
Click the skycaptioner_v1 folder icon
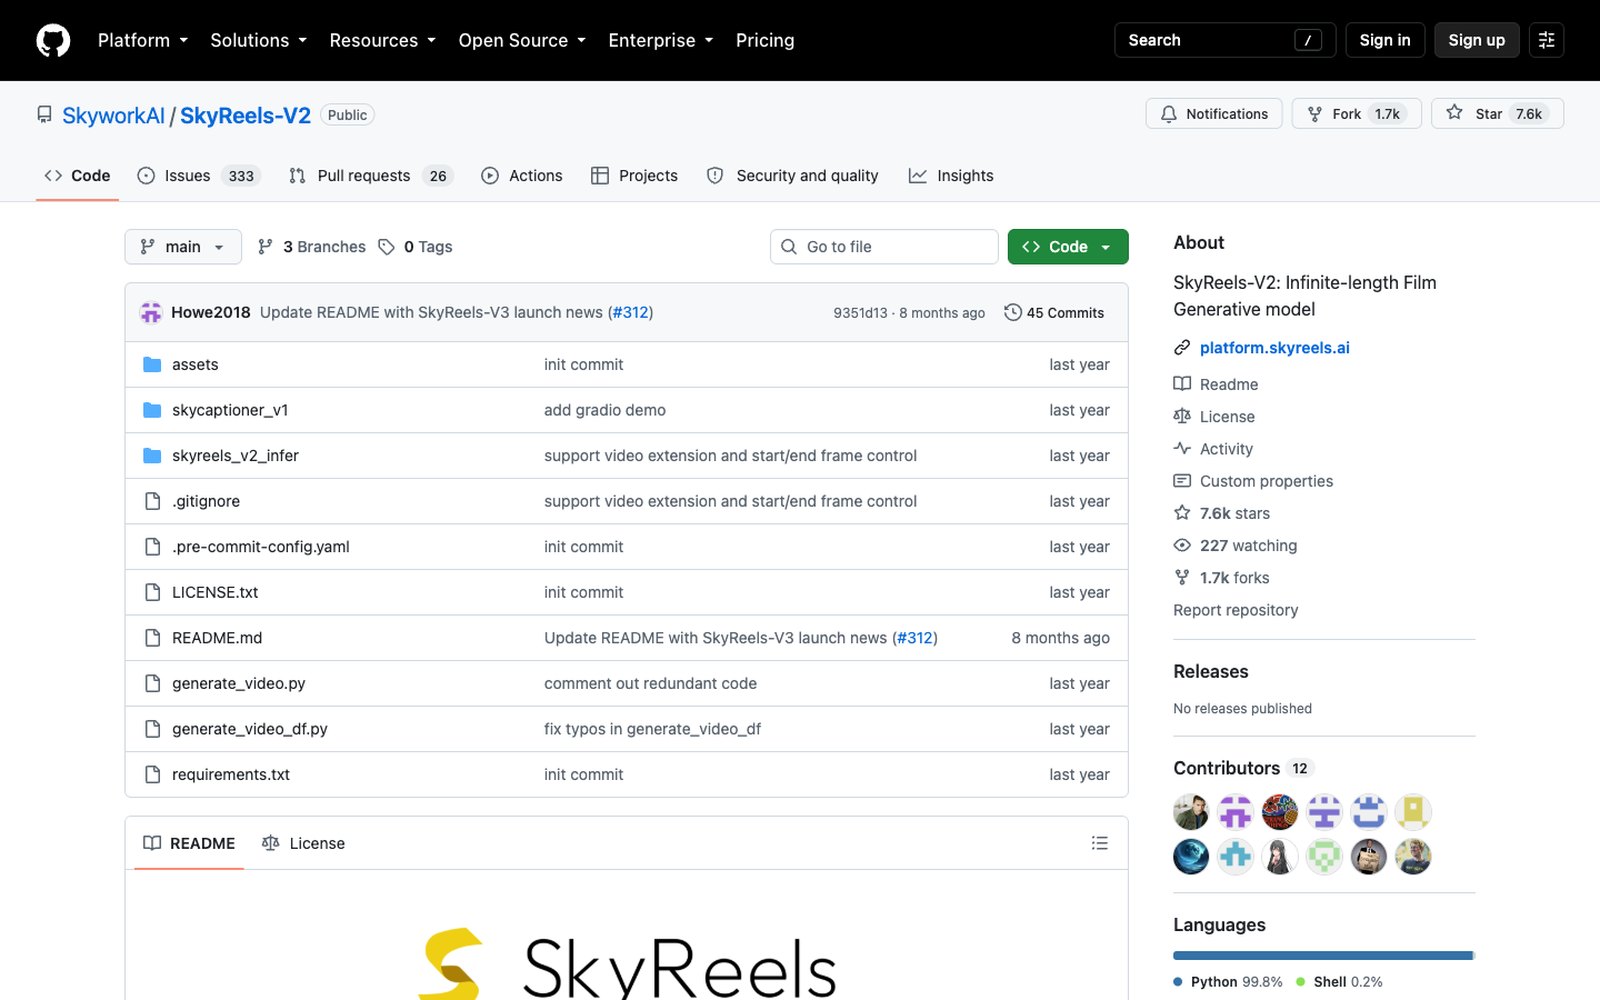(x=152, y=410)
